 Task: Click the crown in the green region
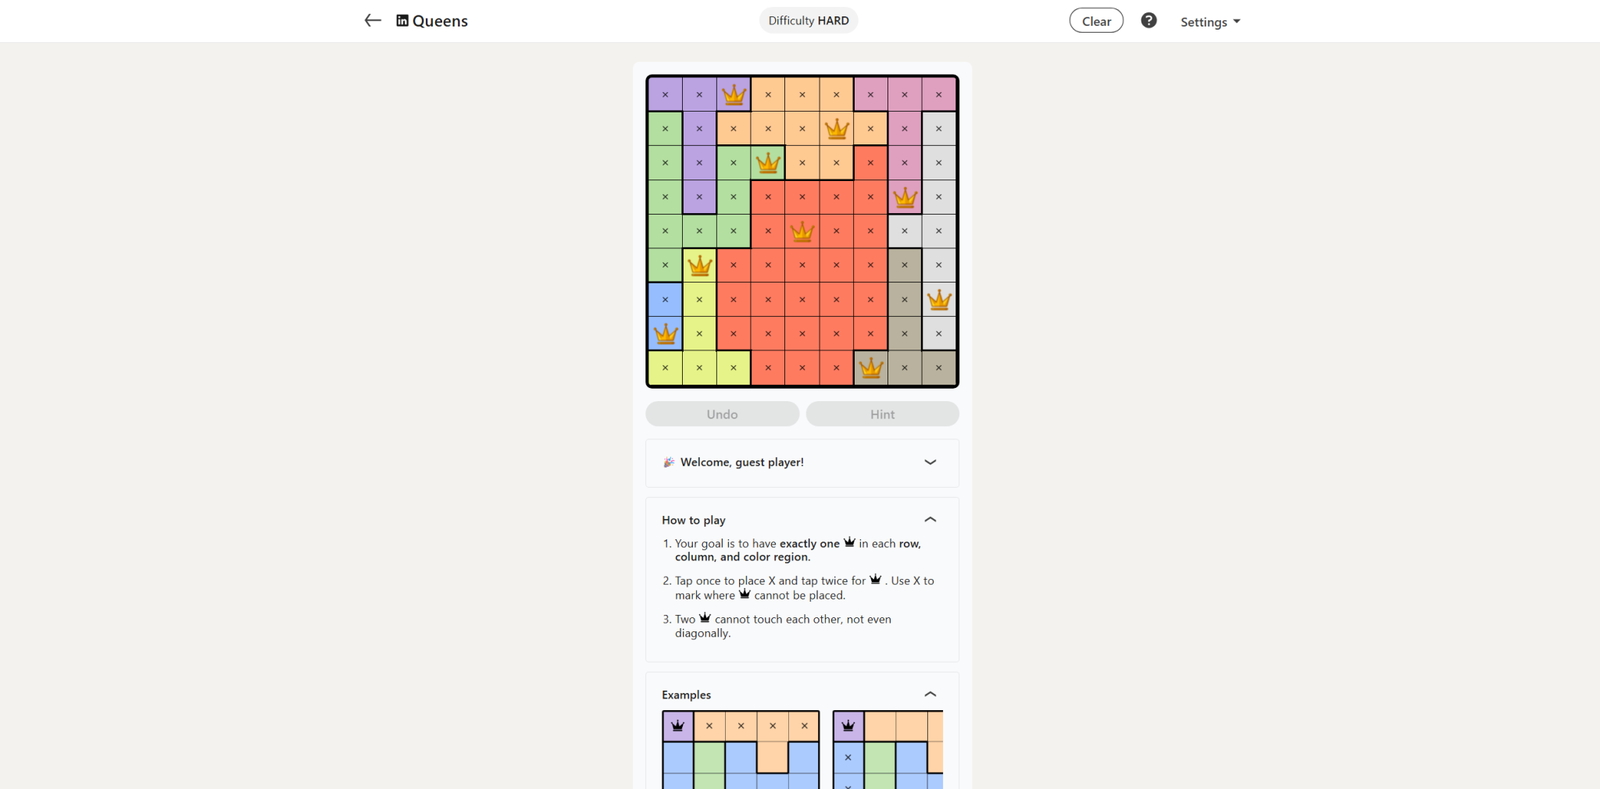tap(768, 163)
